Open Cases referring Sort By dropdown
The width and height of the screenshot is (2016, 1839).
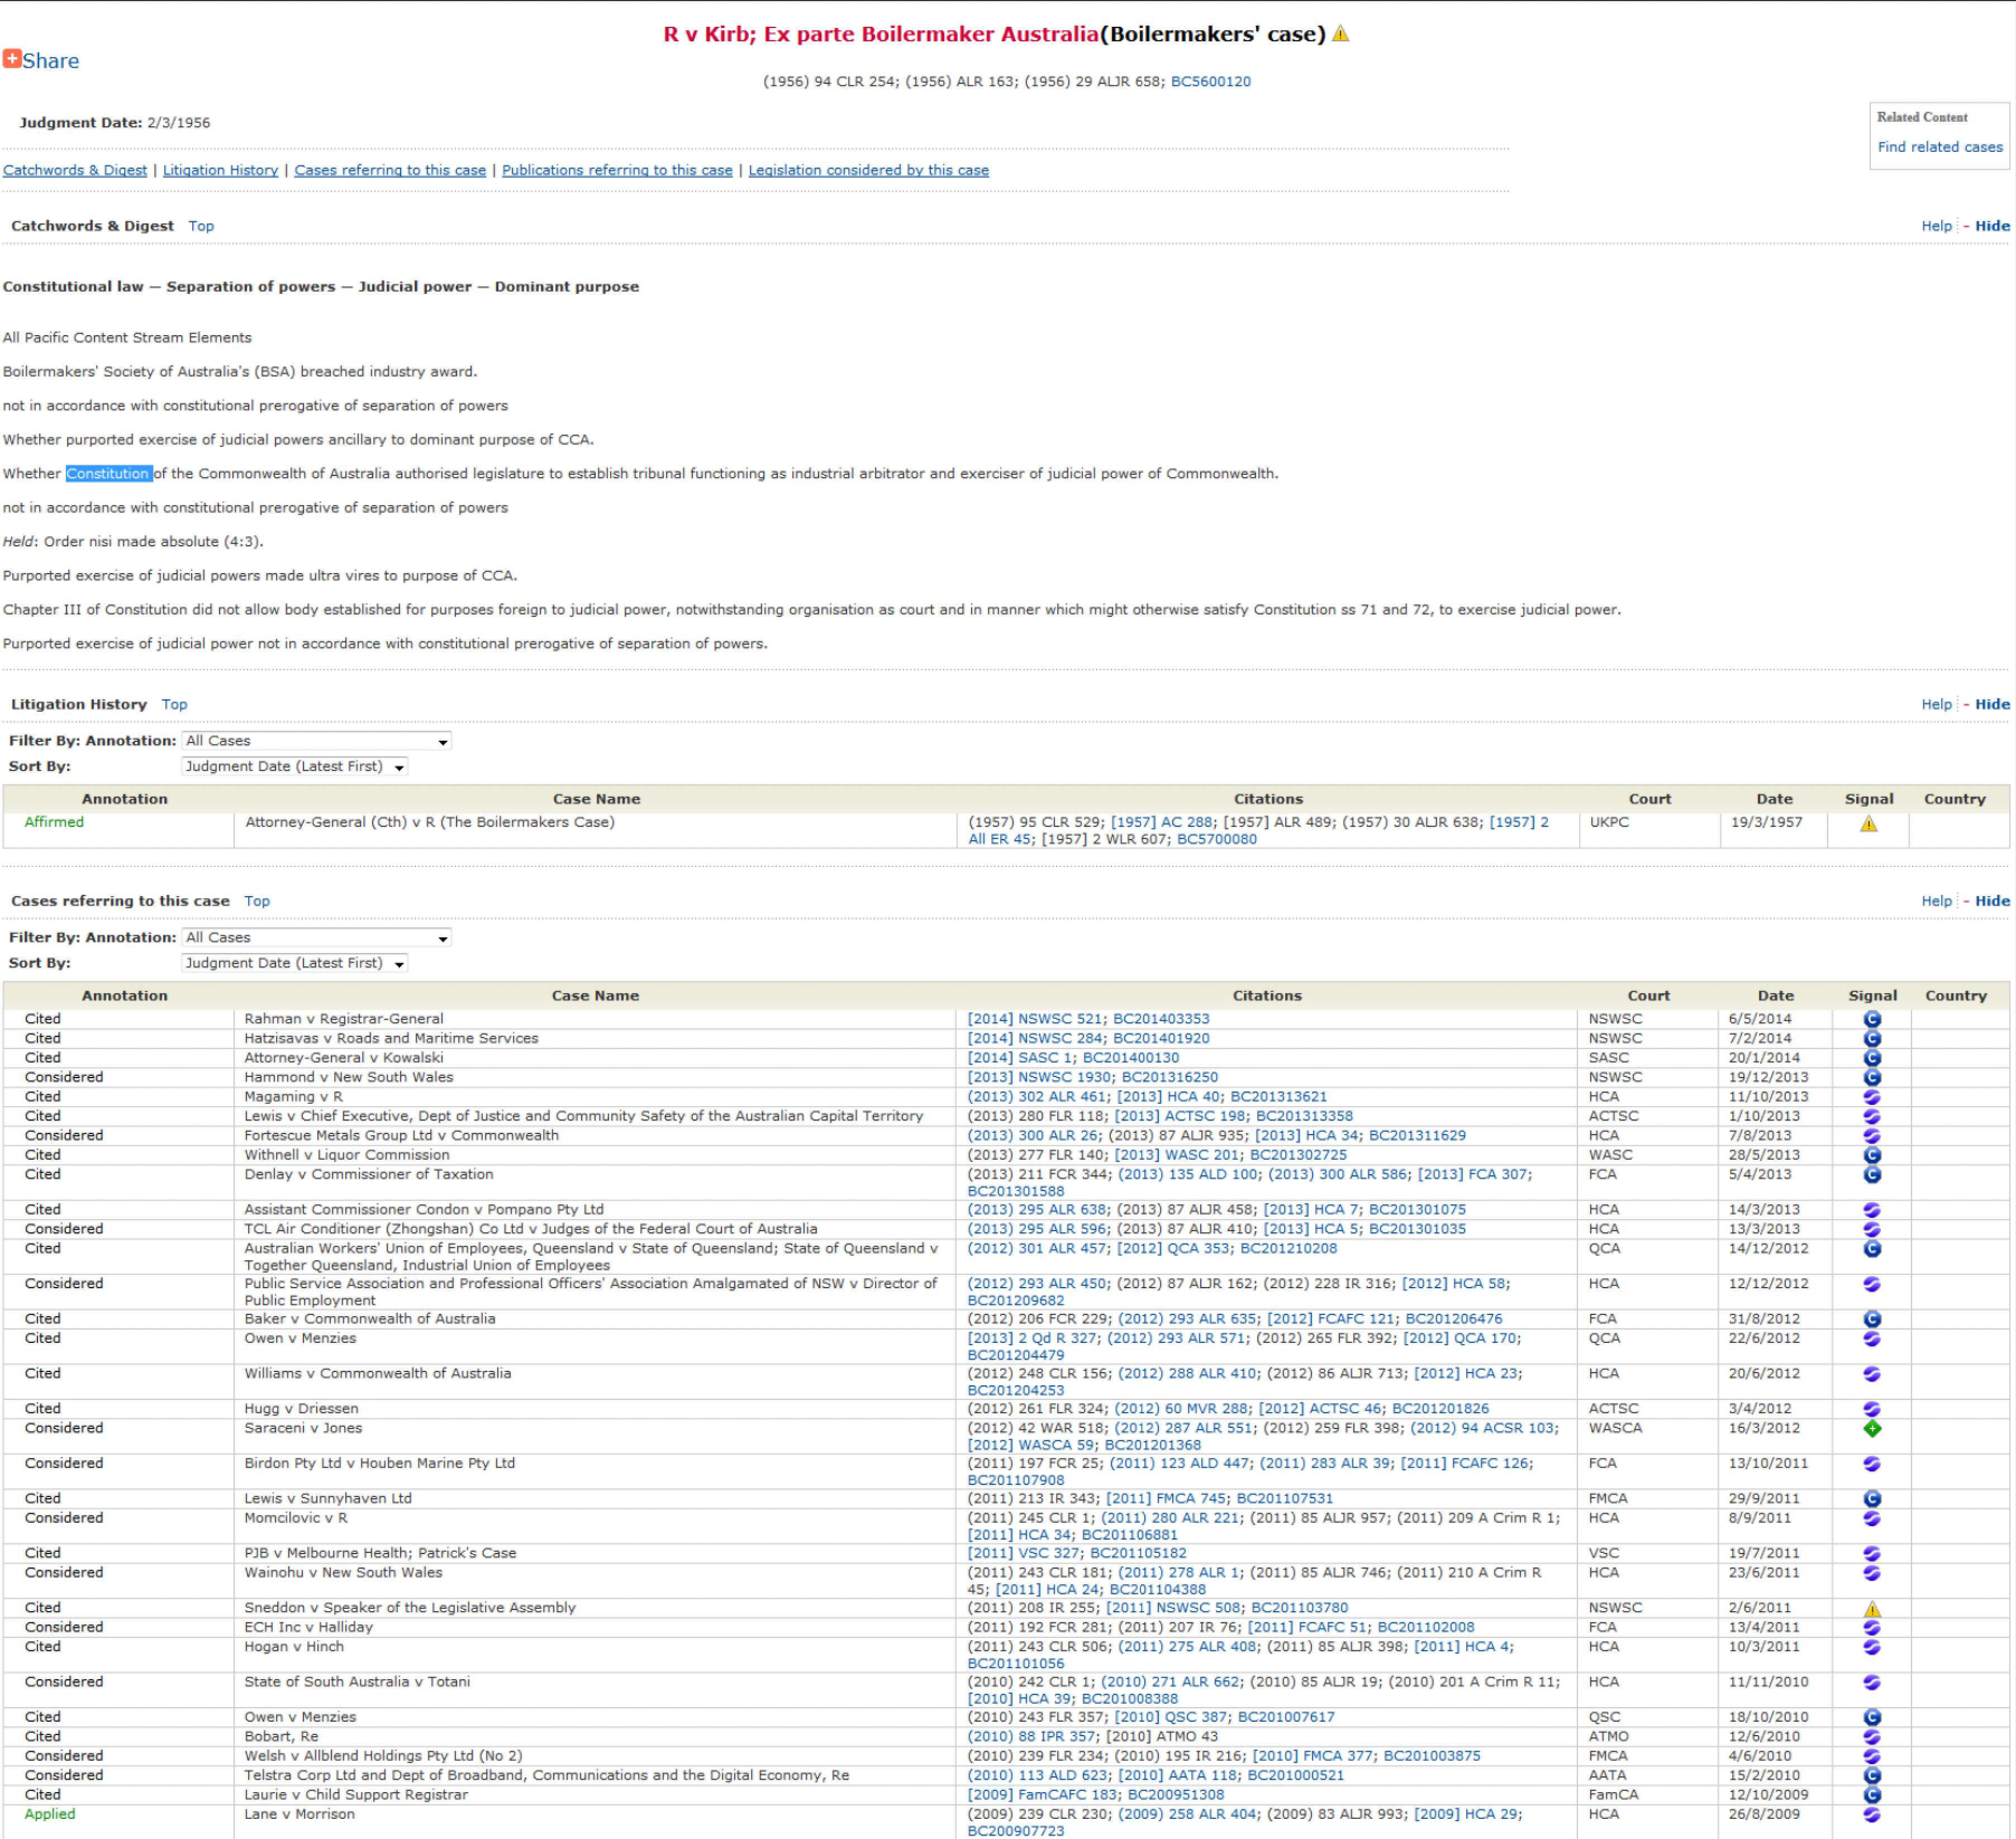(295, 964)
